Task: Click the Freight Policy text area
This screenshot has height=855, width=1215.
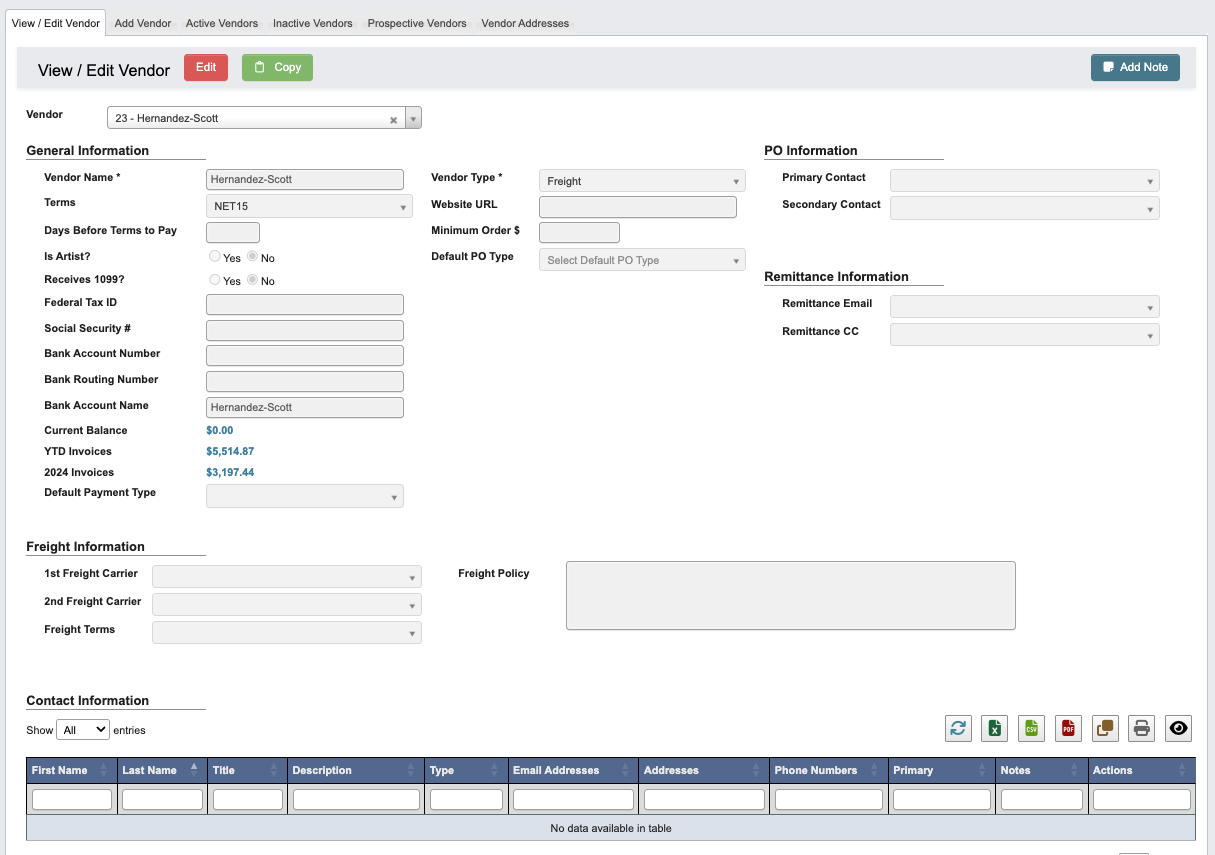Action: pyautogui.click(x=791, y=595)
